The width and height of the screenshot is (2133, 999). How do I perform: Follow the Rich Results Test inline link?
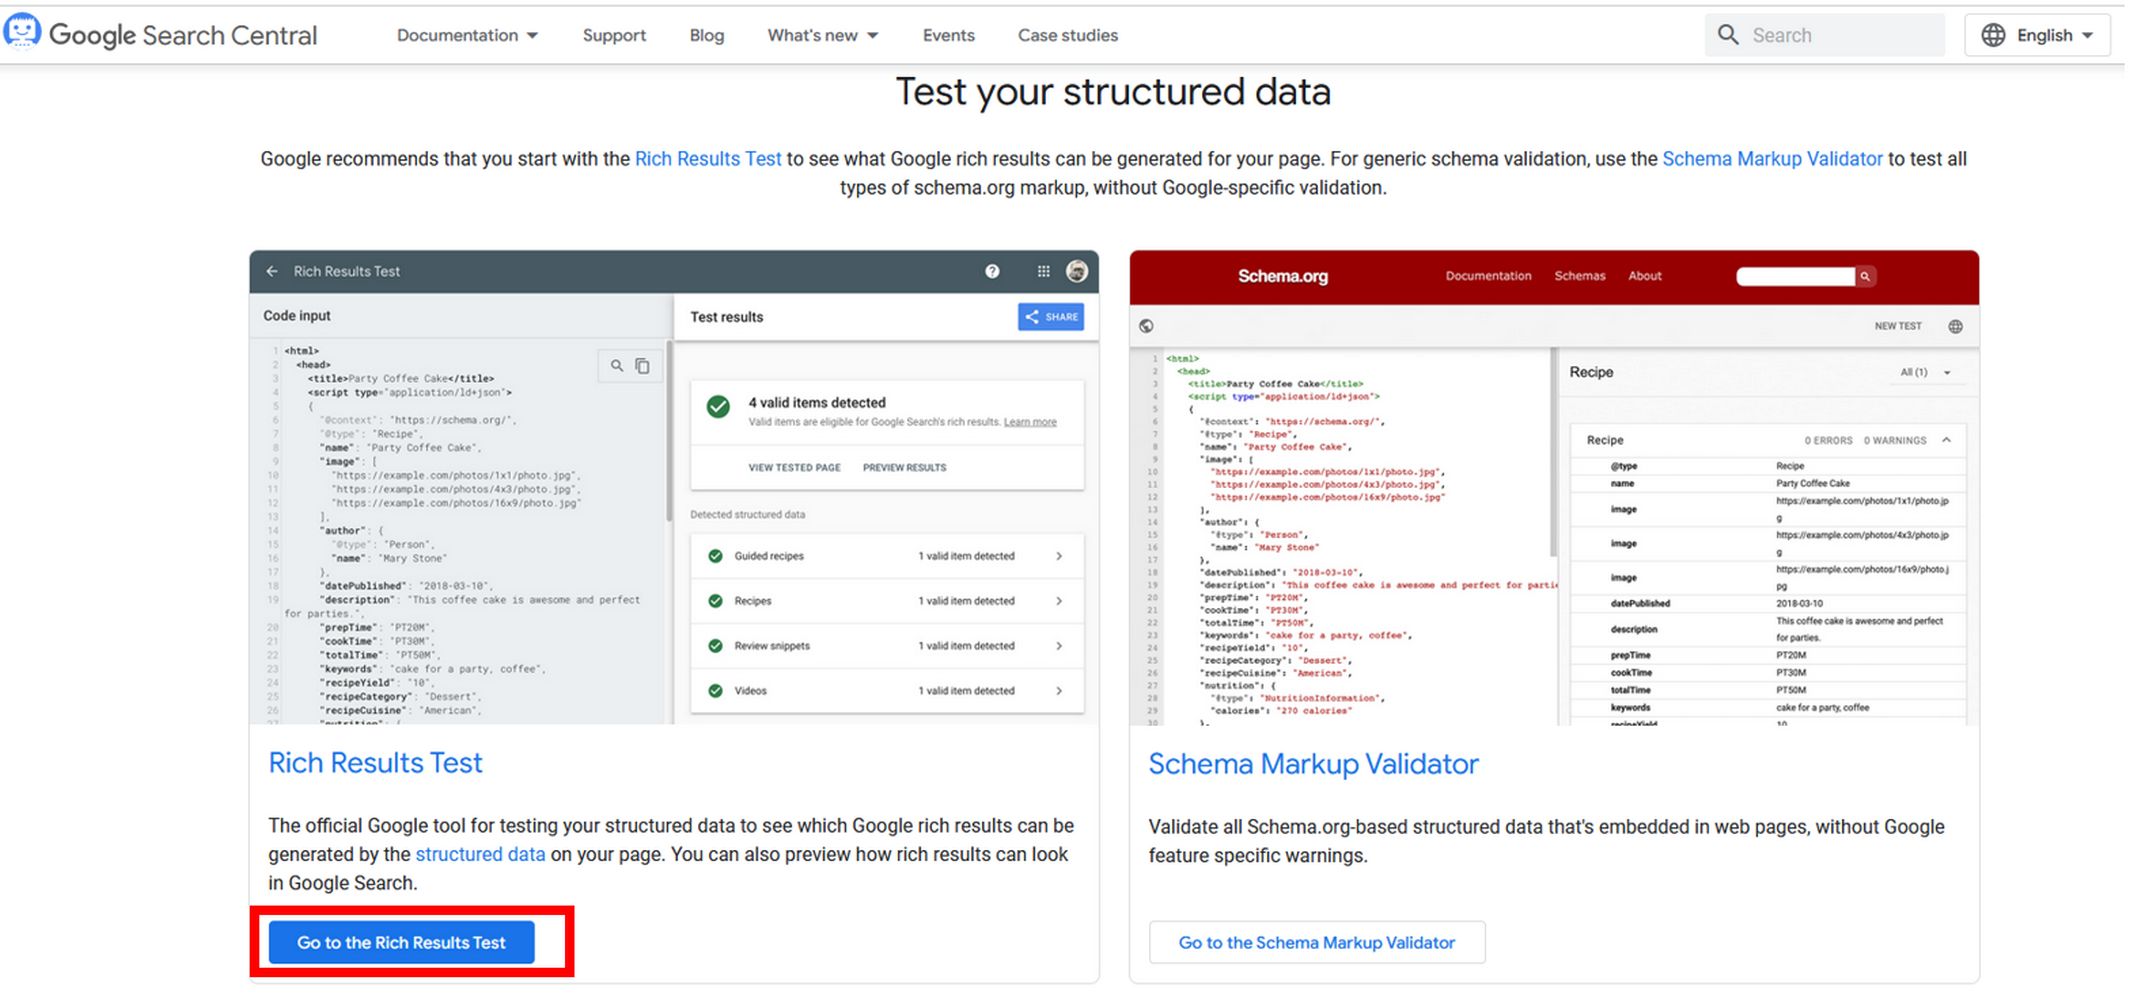(707, 159)
